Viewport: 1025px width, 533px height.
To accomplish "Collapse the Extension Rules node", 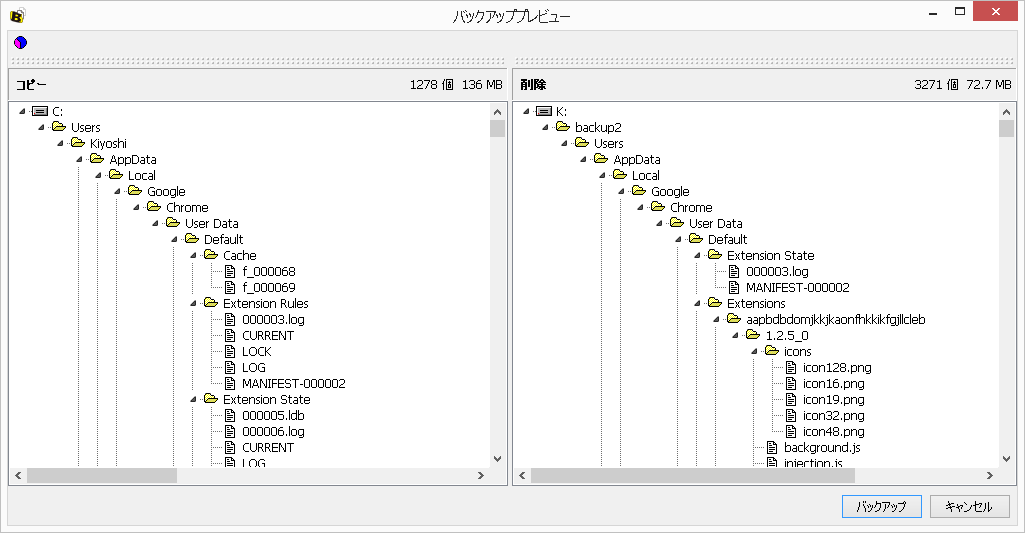I will (193, 303).
